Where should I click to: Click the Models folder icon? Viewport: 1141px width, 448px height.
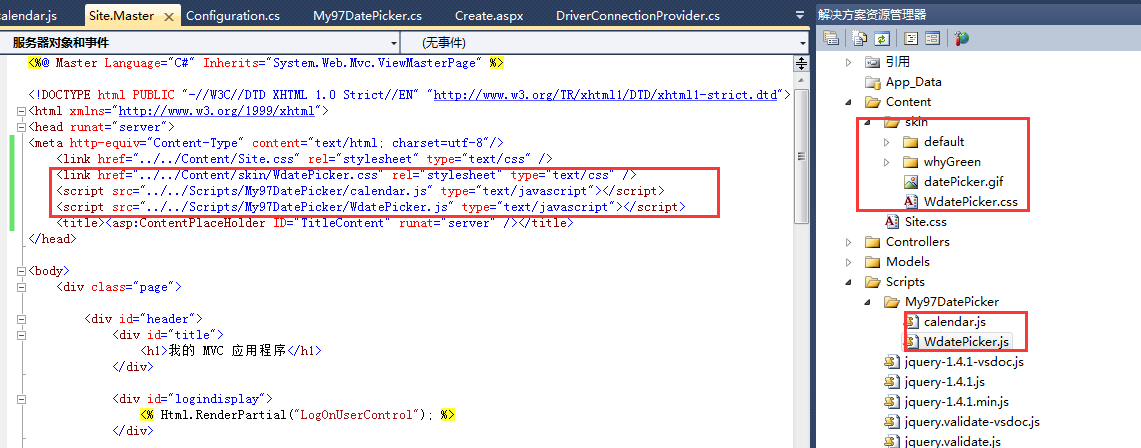872,262
